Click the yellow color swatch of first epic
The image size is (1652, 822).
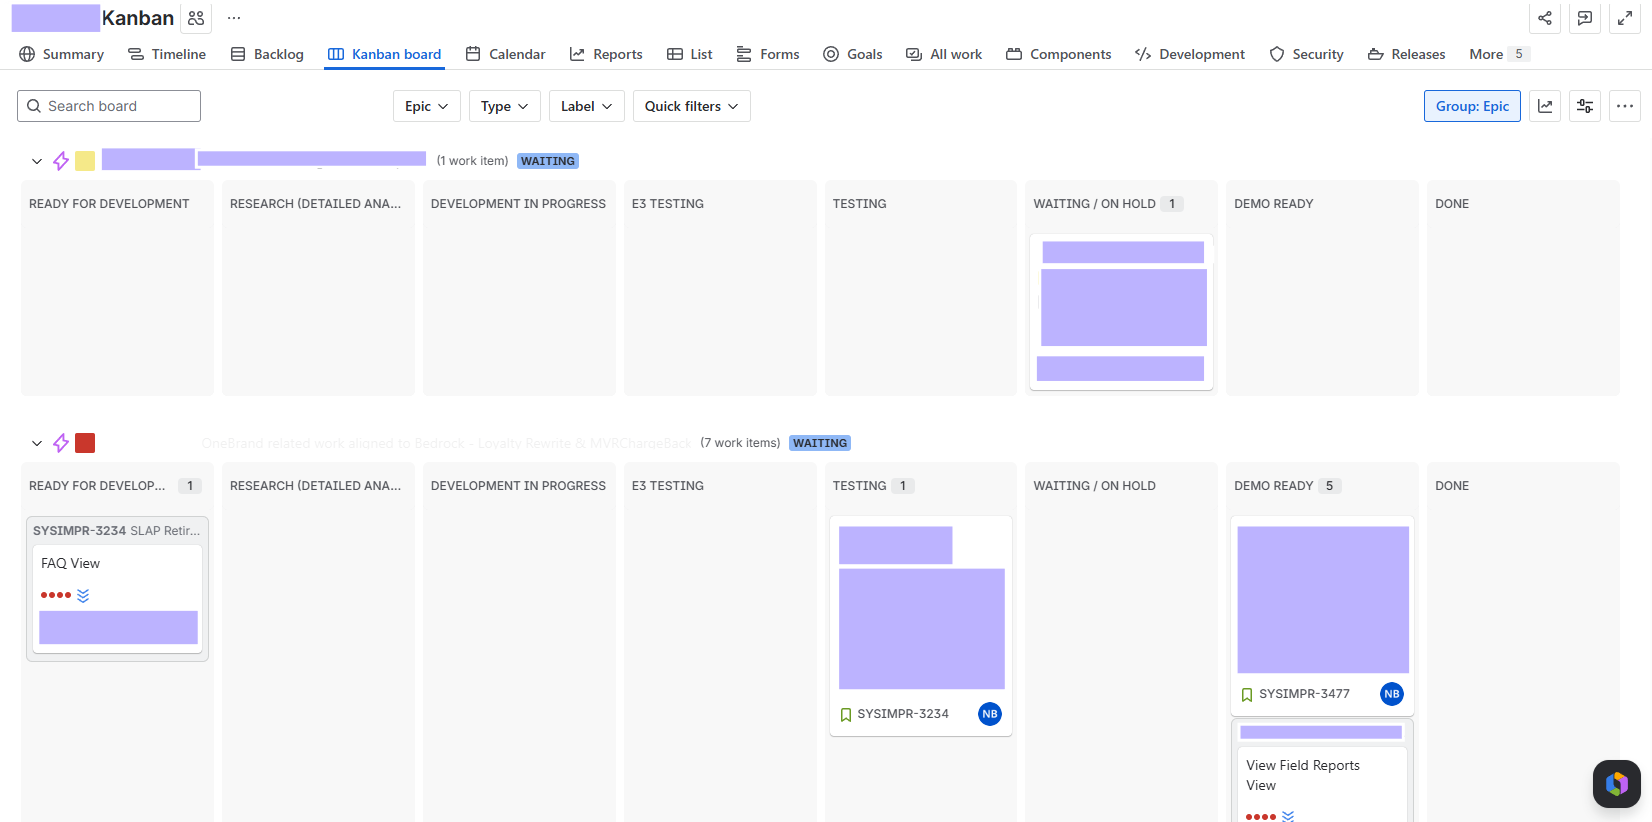[85, 161]
